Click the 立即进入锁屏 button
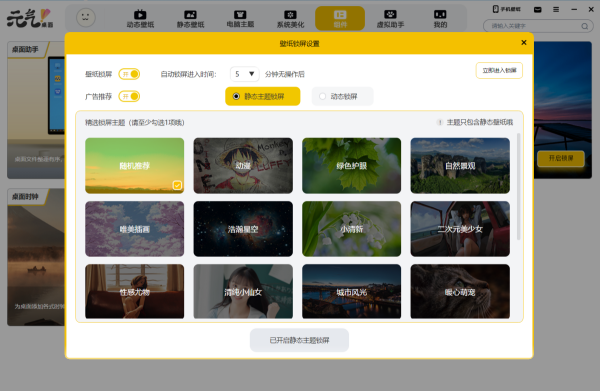The height and width of the screenshot is (391, 600). [x=499, y=70]
